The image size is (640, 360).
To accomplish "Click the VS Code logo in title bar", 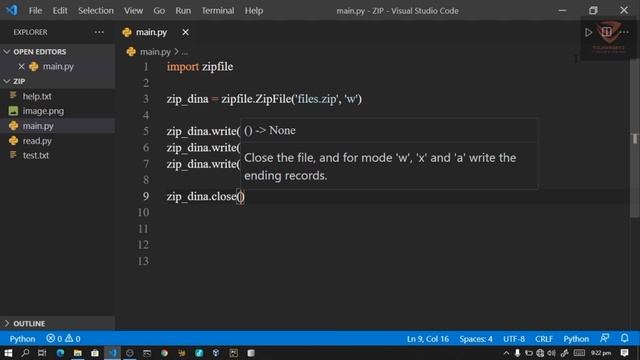I will tap(12, 10).
